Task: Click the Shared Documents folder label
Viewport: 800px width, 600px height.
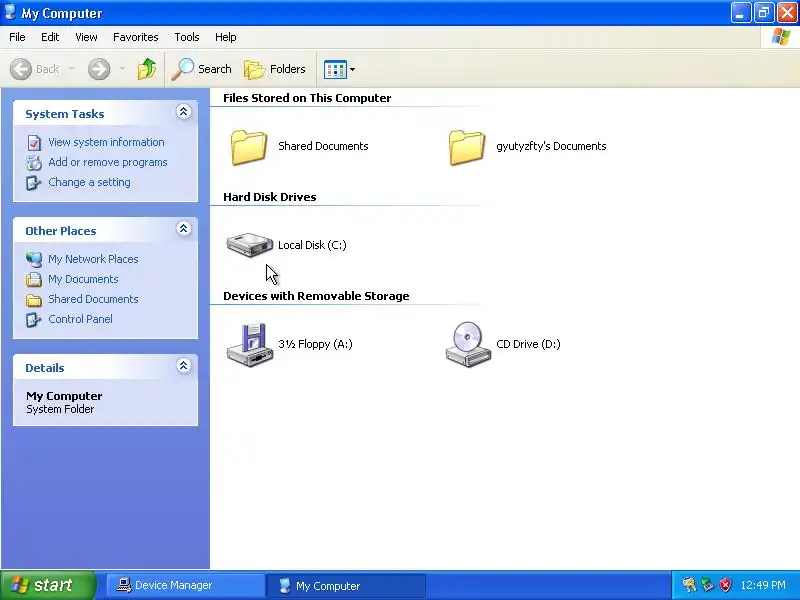Action: 323,146
